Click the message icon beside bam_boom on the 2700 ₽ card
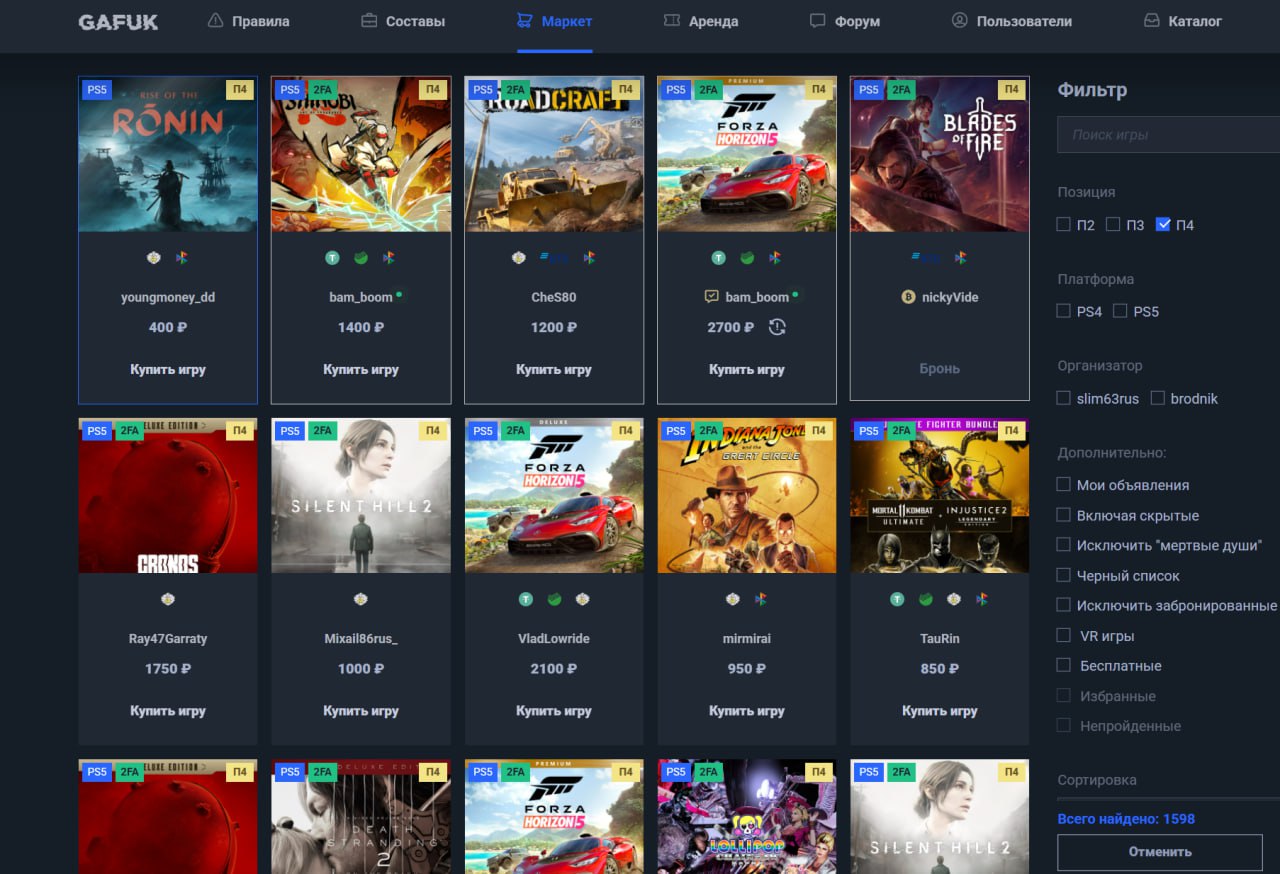 tap(712, 297)
